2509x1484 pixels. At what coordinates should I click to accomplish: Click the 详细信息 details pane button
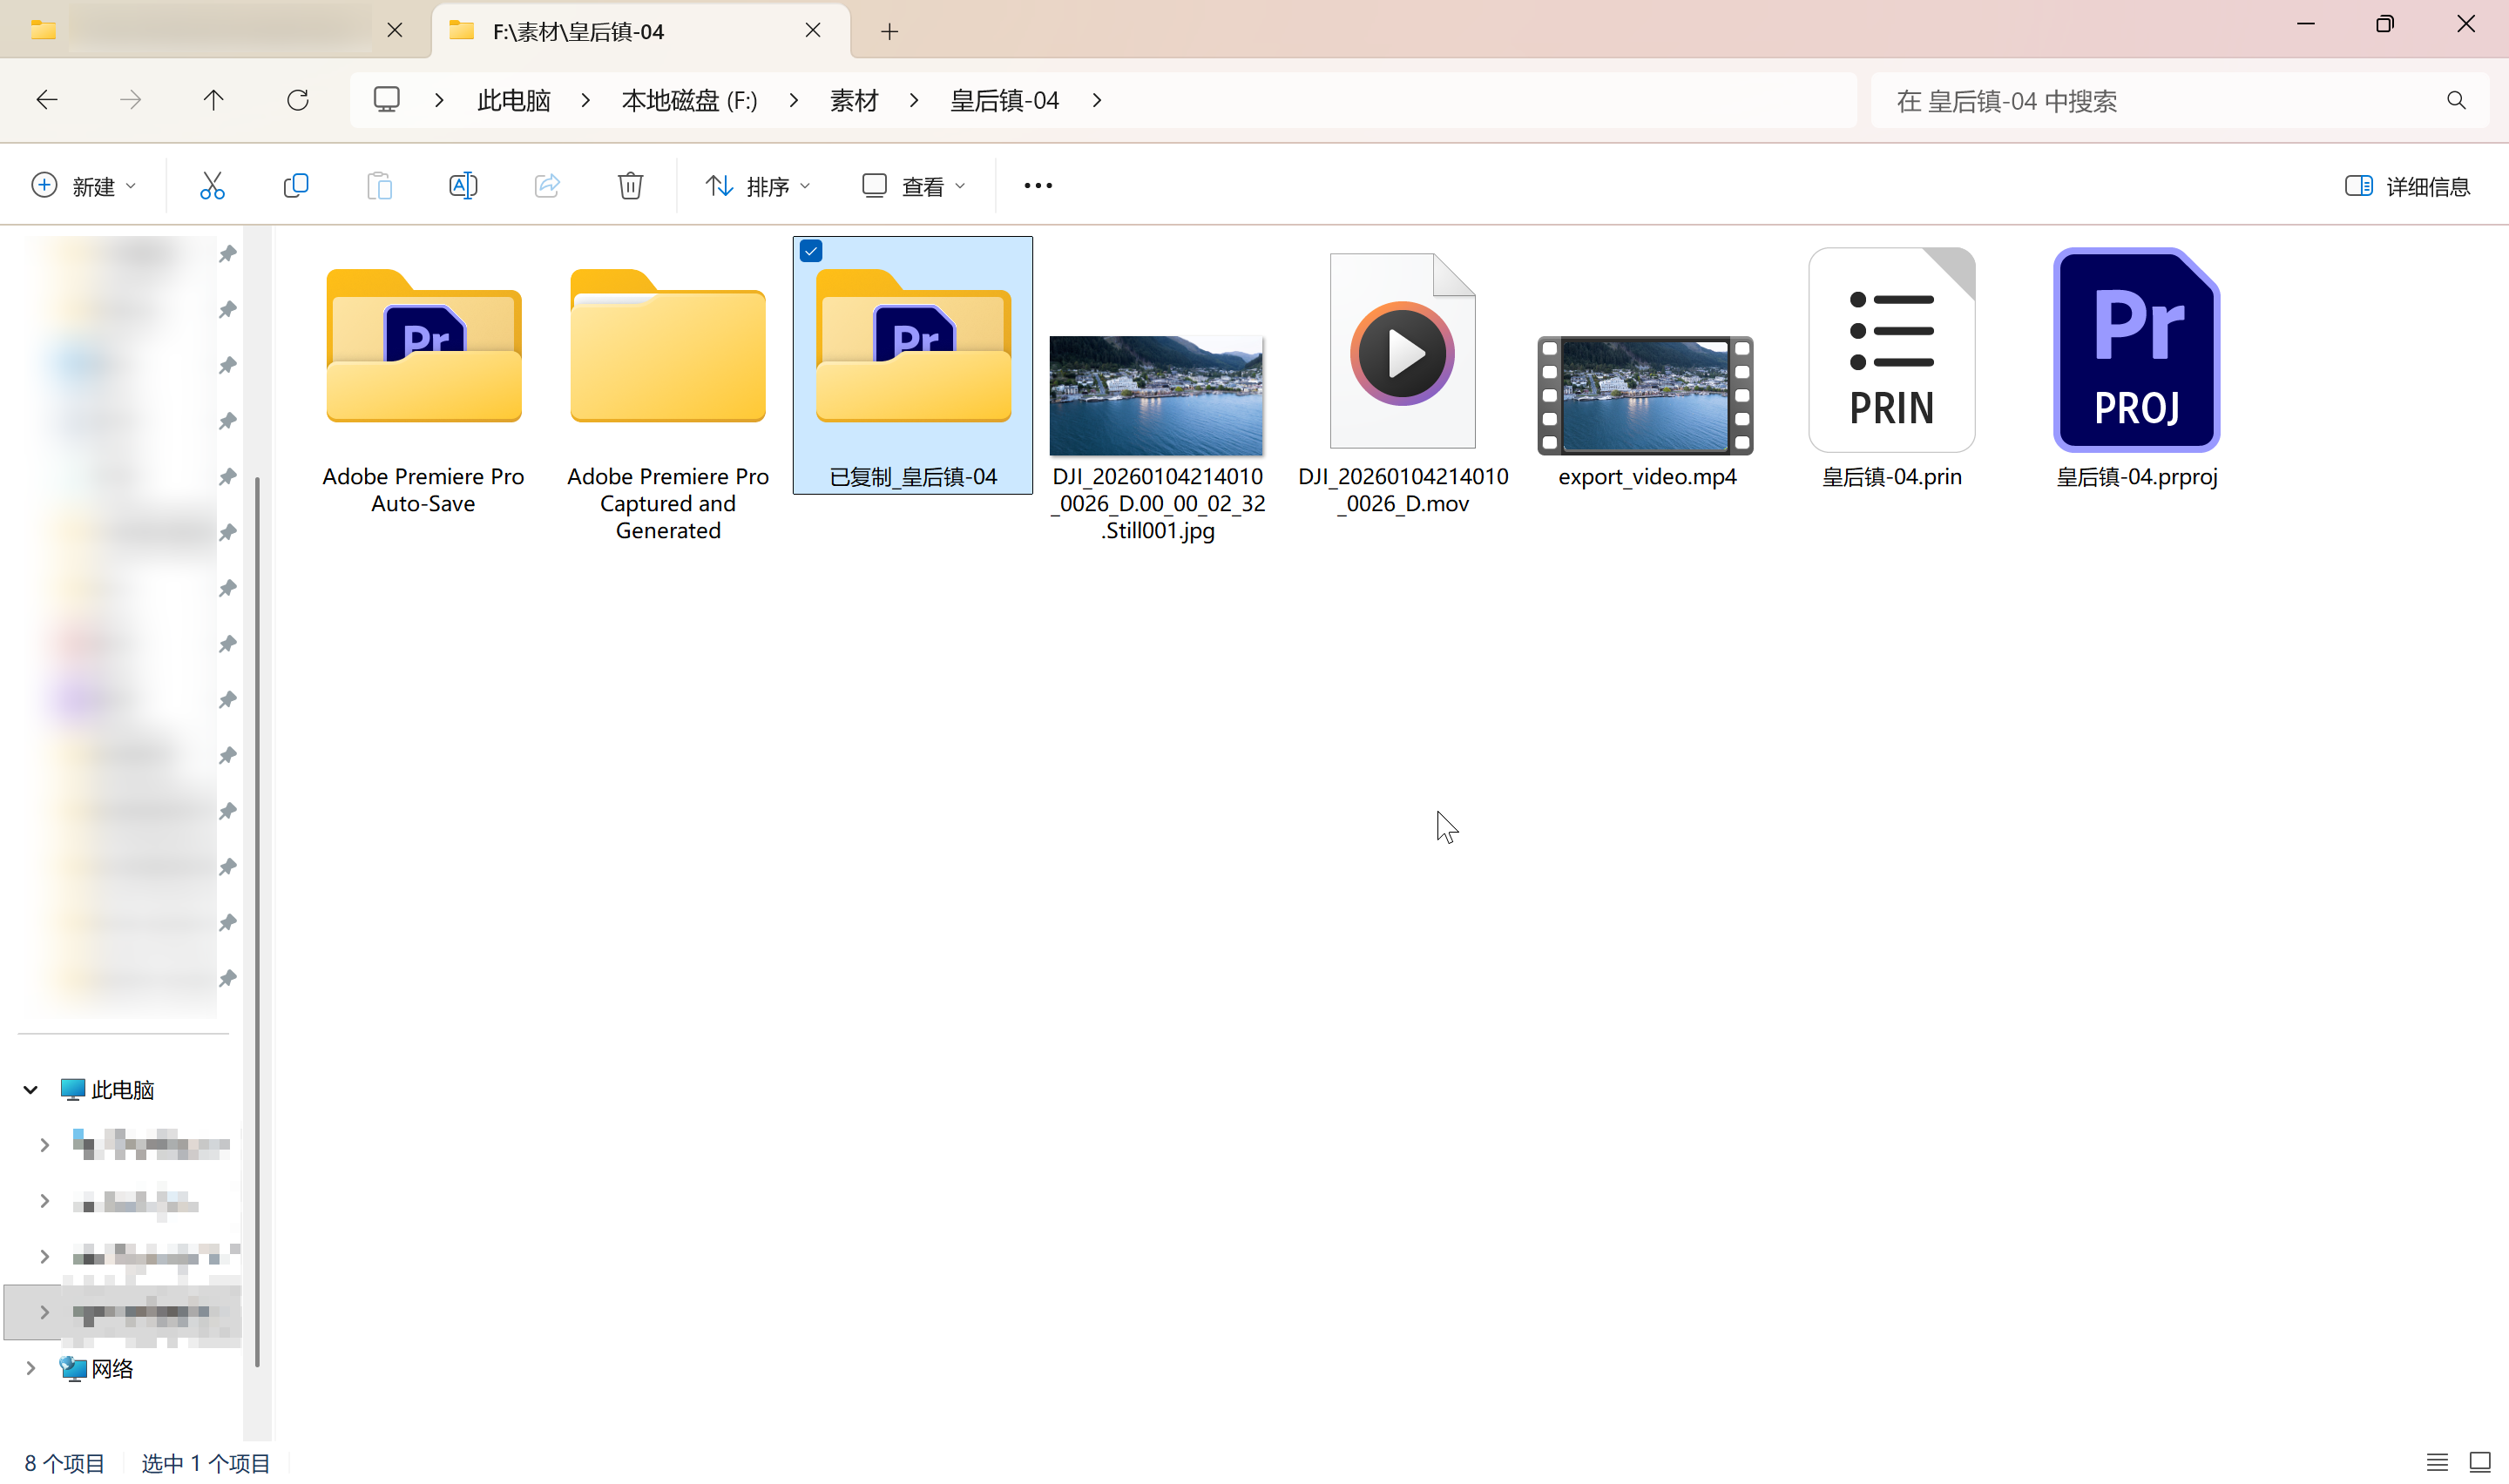tap(2407, 186)
